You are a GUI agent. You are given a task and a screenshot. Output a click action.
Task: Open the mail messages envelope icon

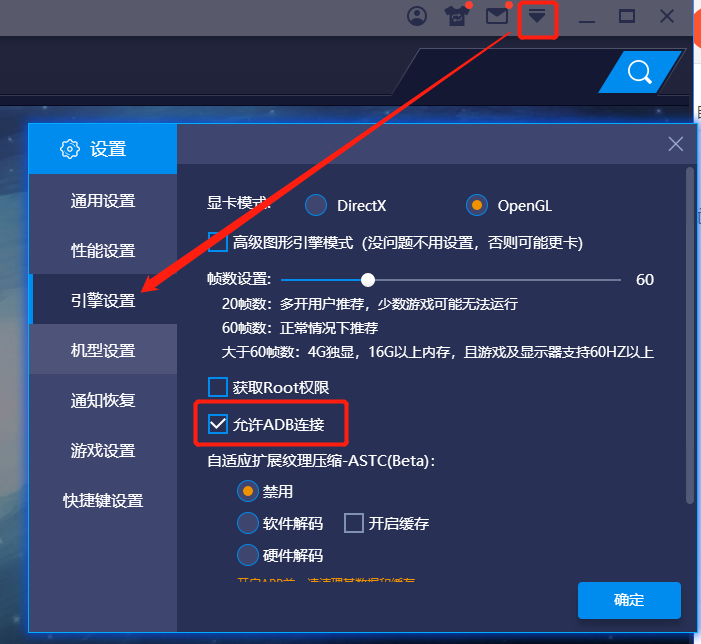click(x=497, y=17)
